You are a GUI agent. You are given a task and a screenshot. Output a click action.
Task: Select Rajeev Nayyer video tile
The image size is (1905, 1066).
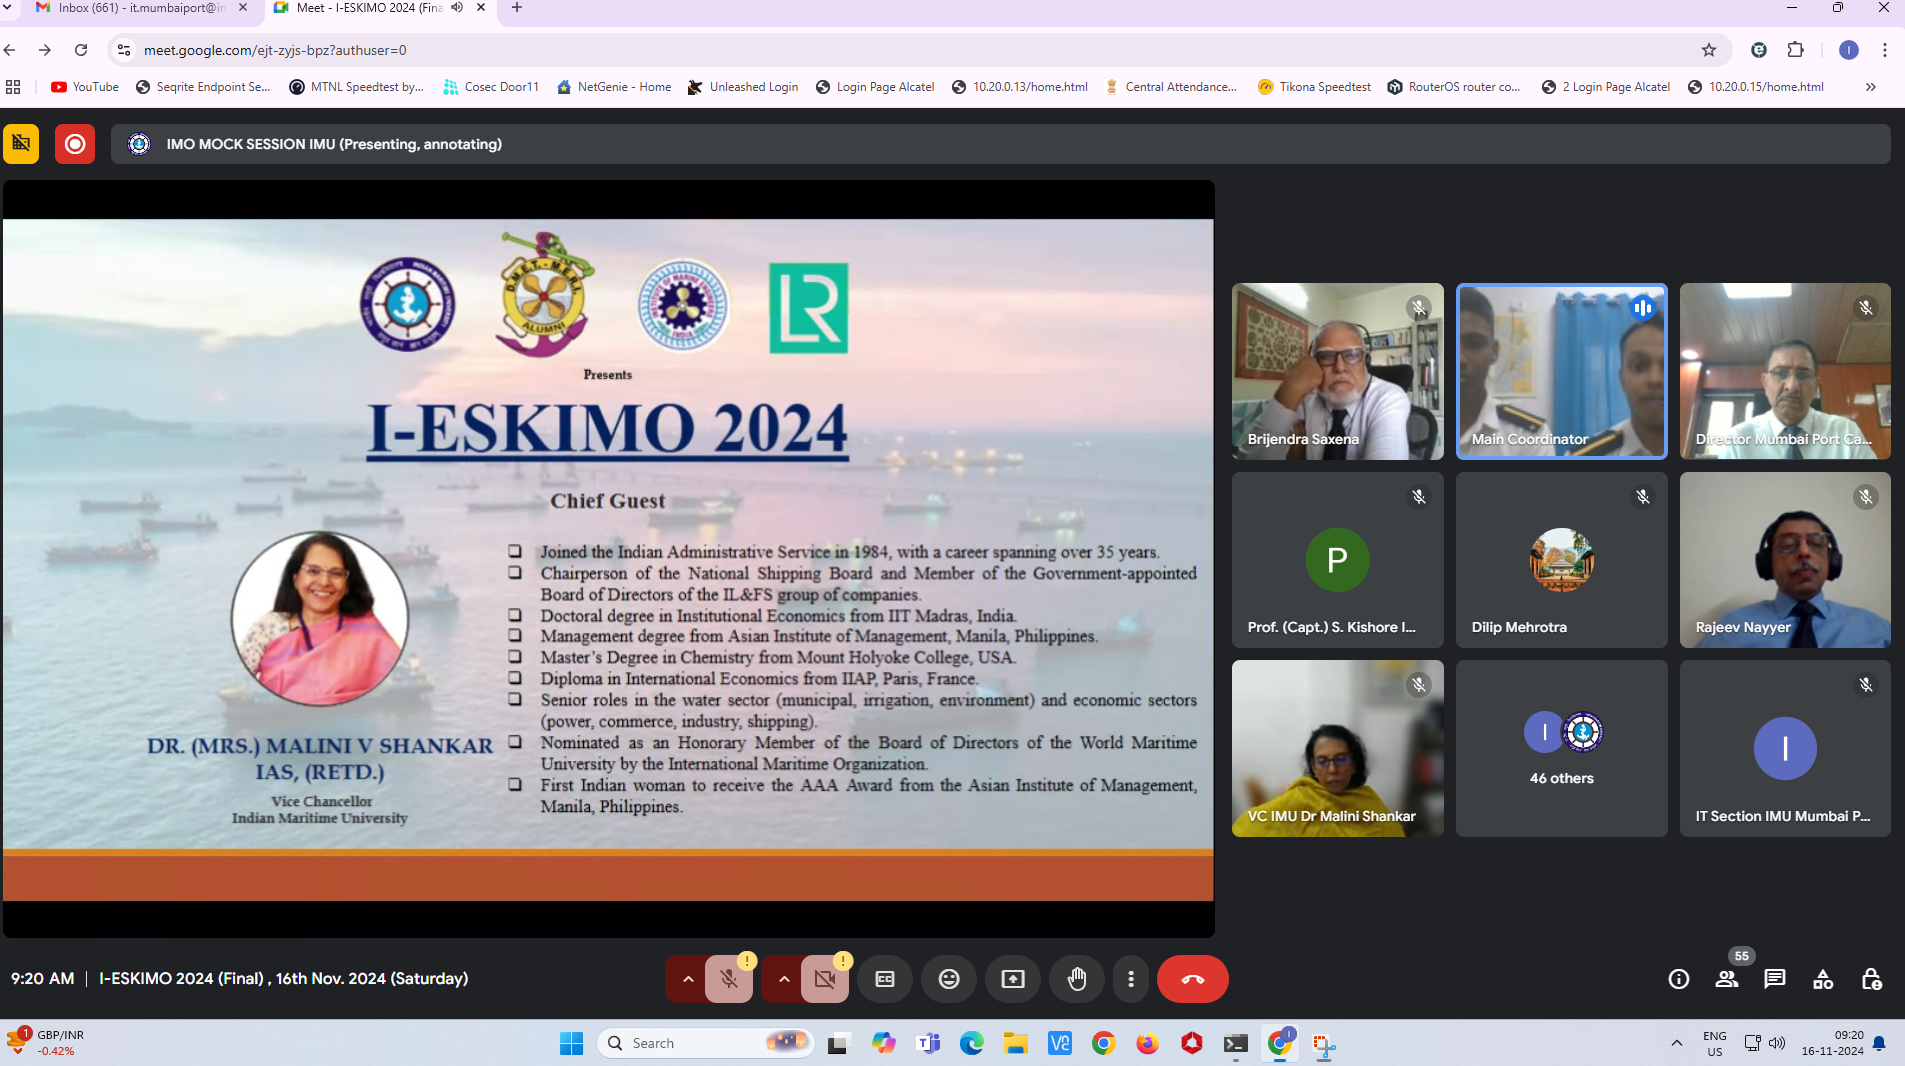pyautogui.click(x=1785, y=560)
